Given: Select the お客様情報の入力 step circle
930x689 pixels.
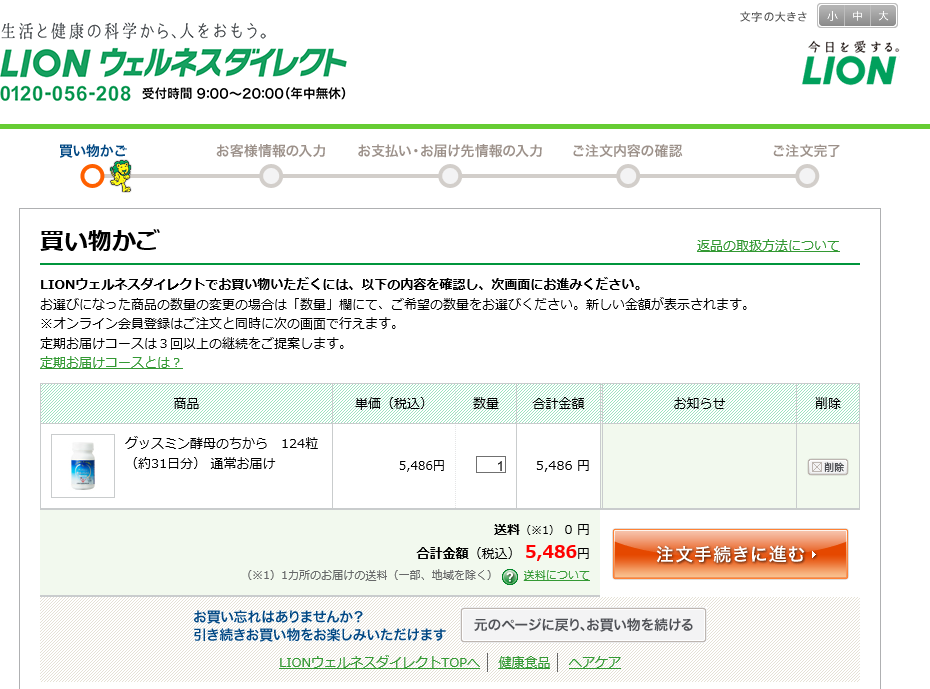Looking at the screenshot, I should [271, 176].
